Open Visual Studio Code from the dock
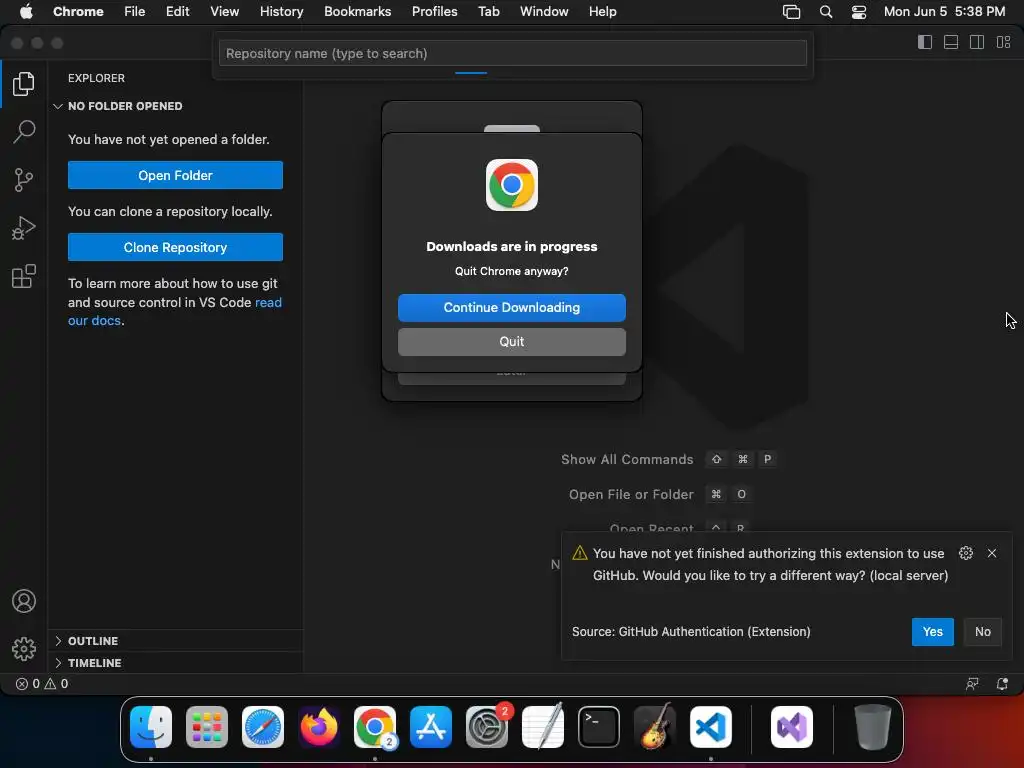Image resolution: width=1024 pixels, height=768 pixels. click(x=711, y=727)
